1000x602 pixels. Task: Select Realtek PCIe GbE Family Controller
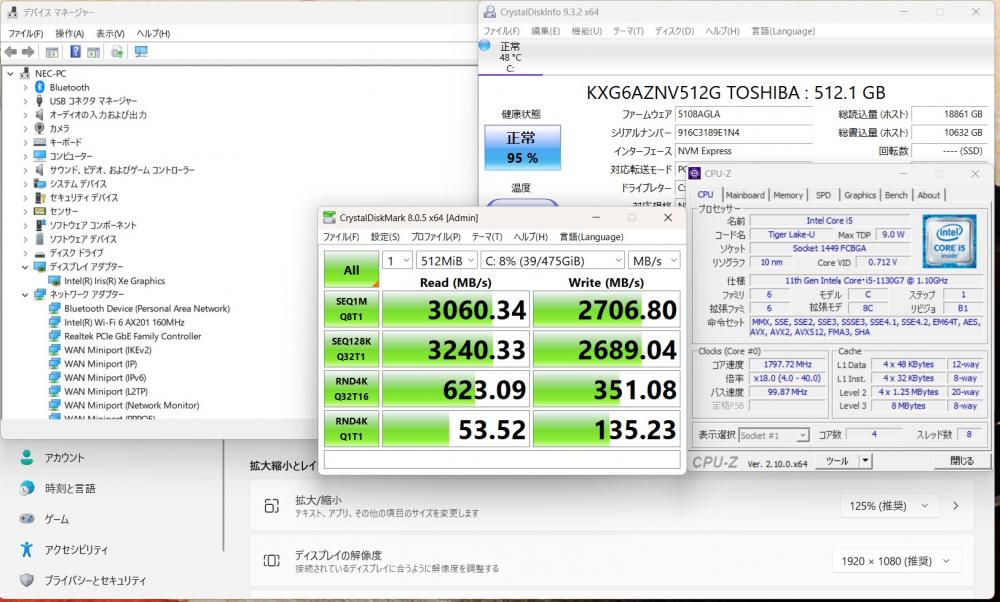132,337
